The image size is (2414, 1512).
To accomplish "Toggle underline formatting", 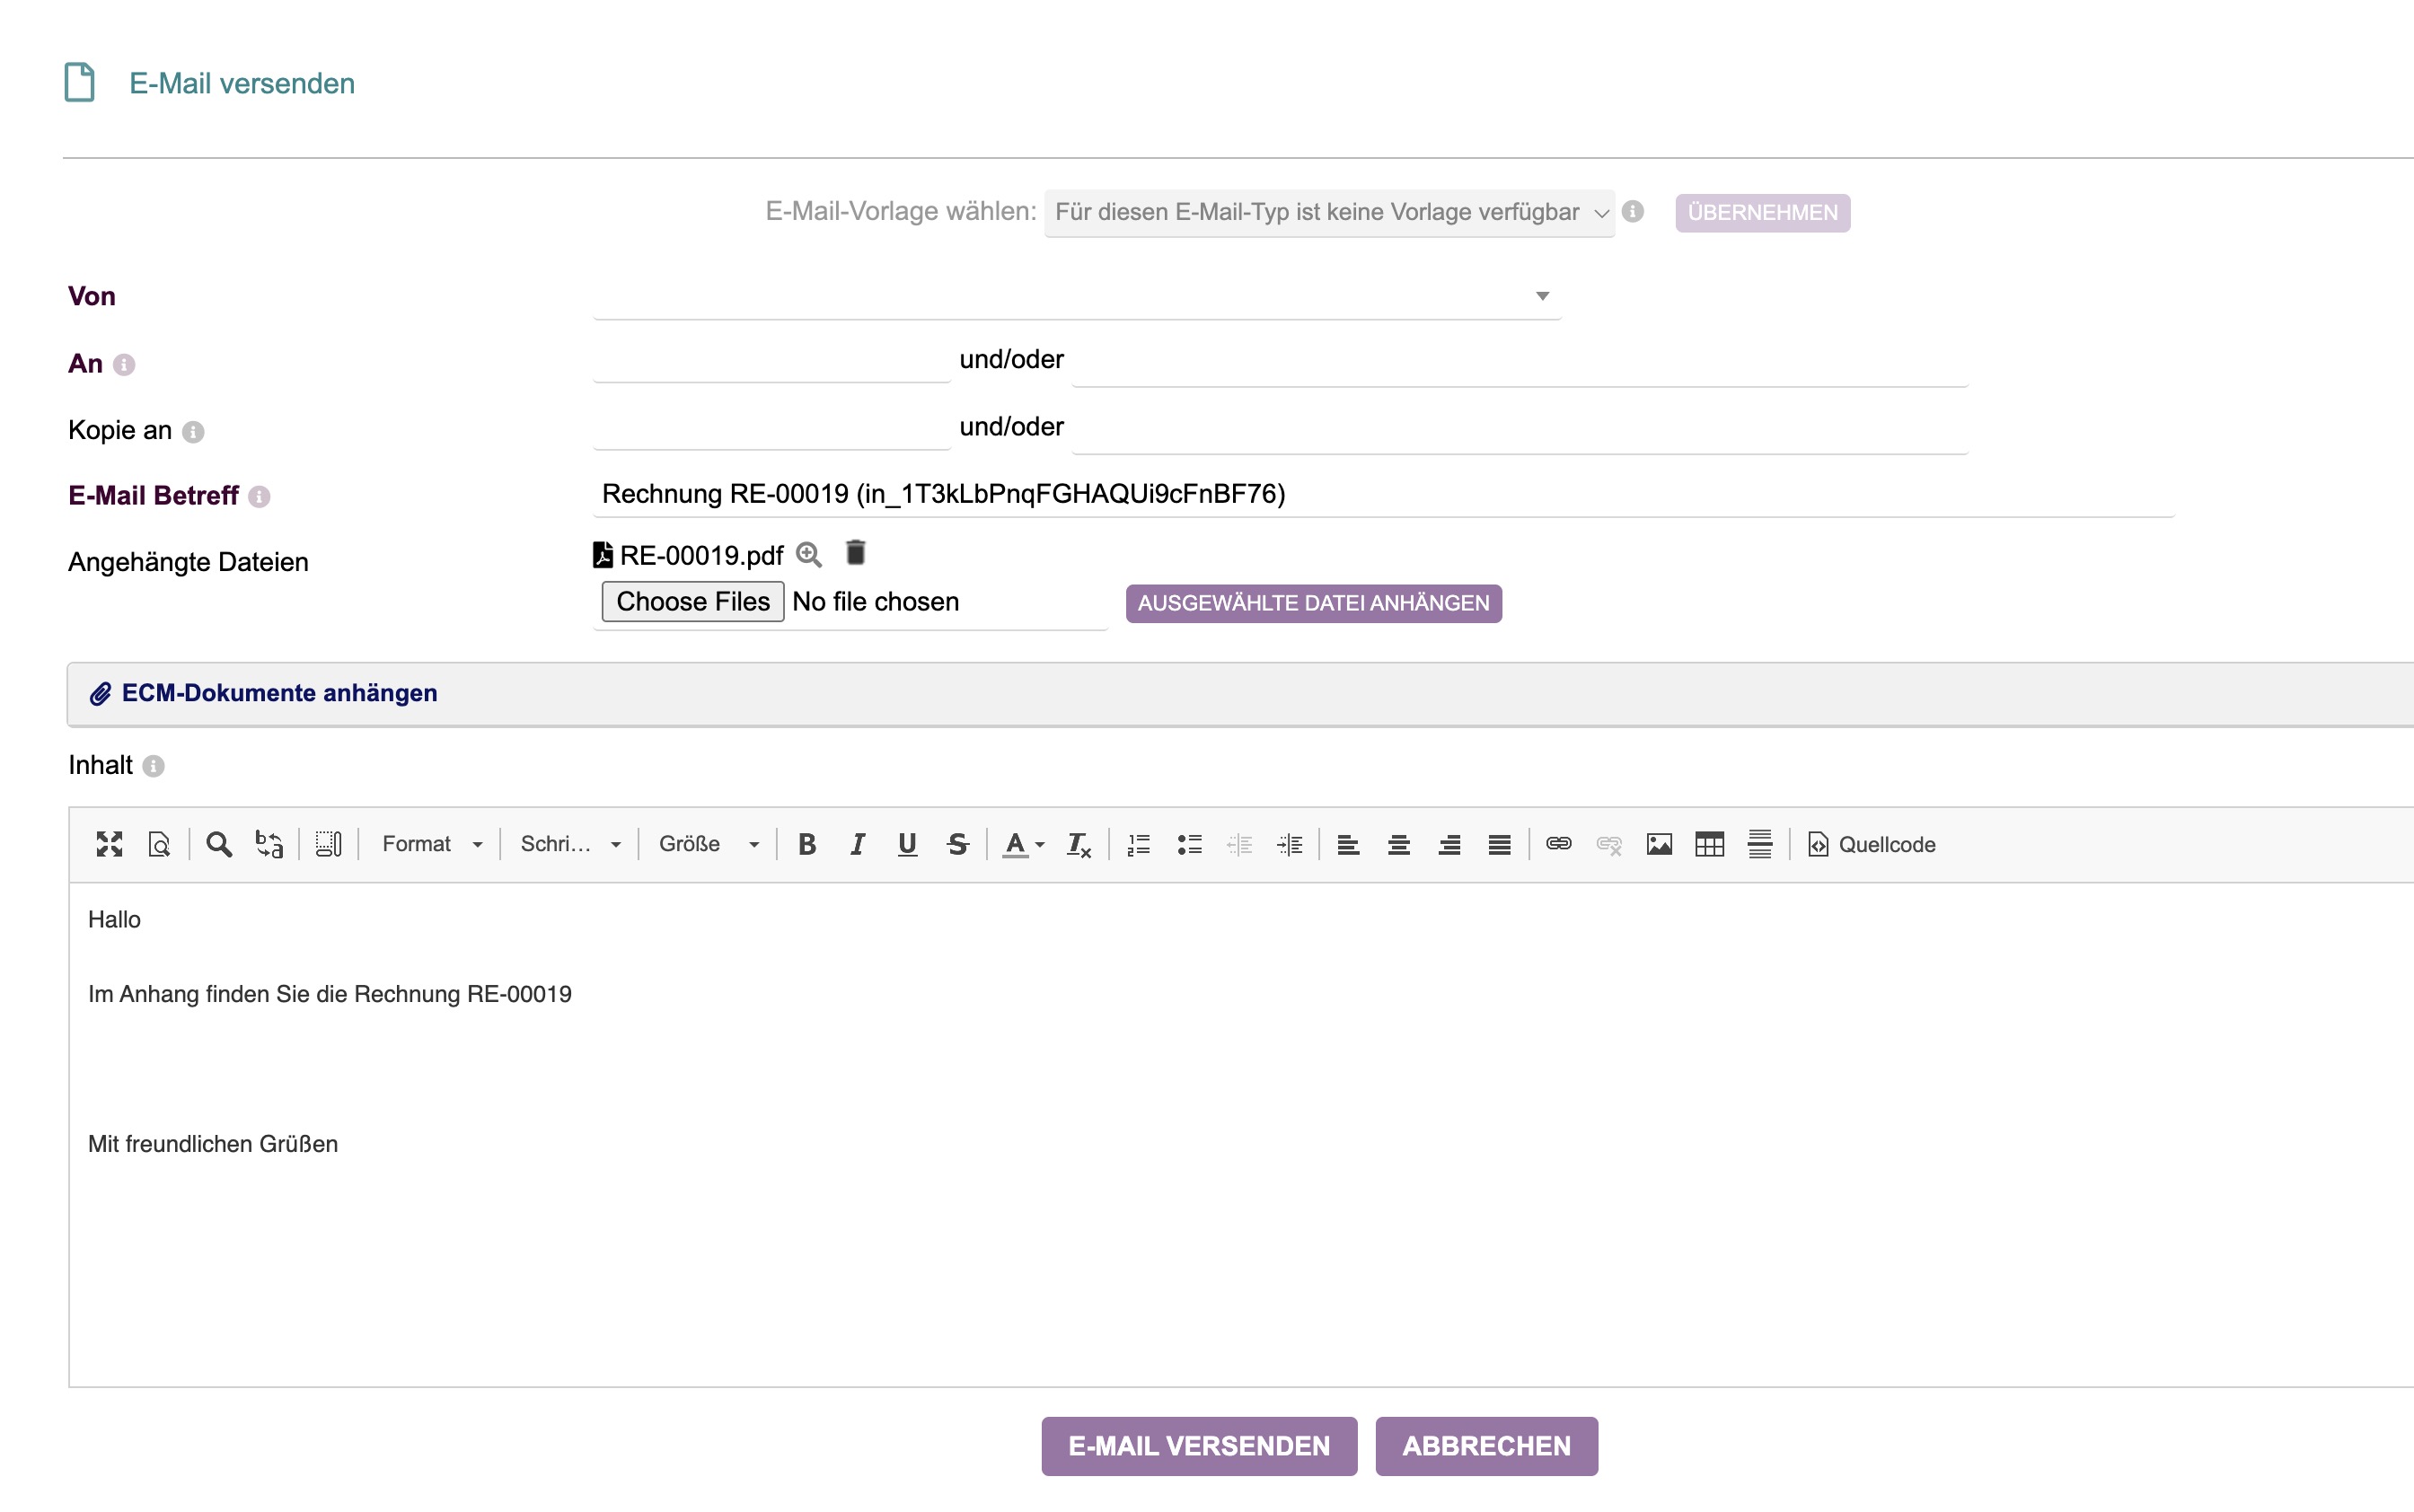I will [907, 844].
